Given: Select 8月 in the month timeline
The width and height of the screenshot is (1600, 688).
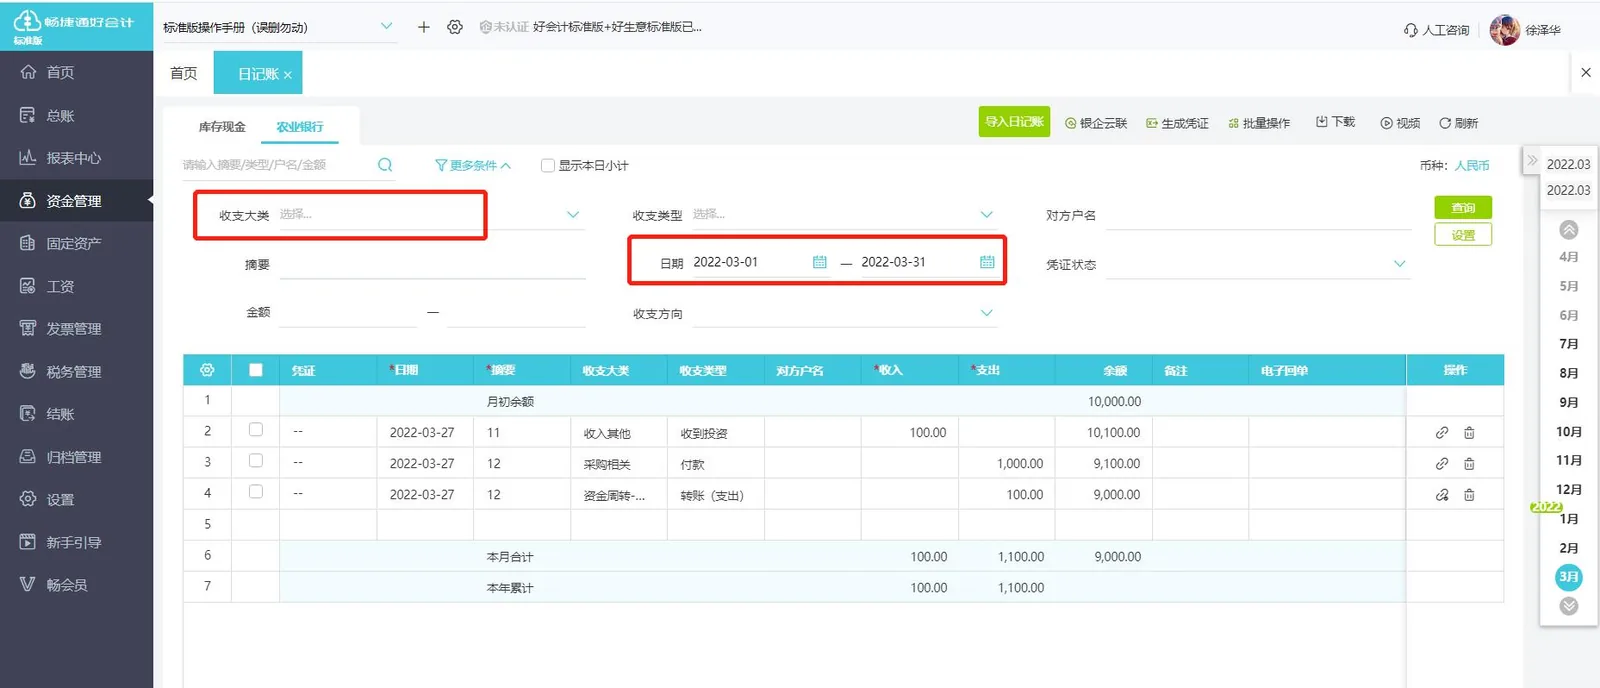Looking at the screenshot, I should tap(1569, 373).
